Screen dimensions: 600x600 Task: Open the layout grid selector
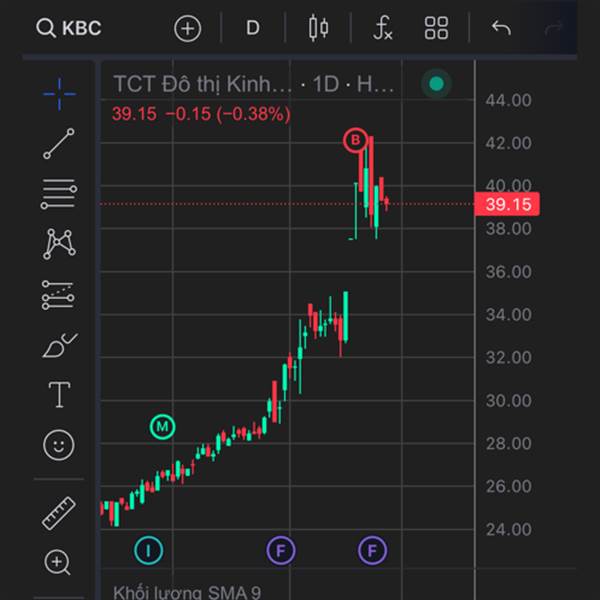[x=436, y=28]
